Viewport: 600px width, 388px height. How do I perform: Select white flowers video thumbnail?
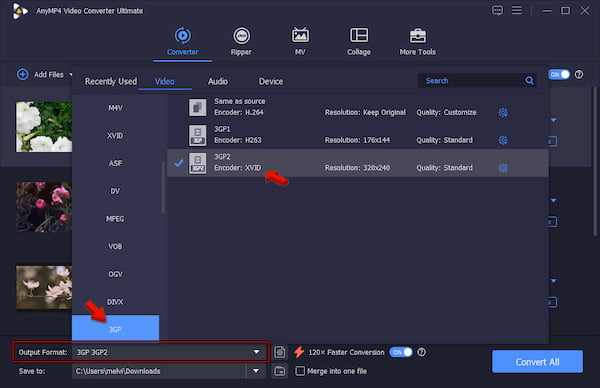click(44, 127)
